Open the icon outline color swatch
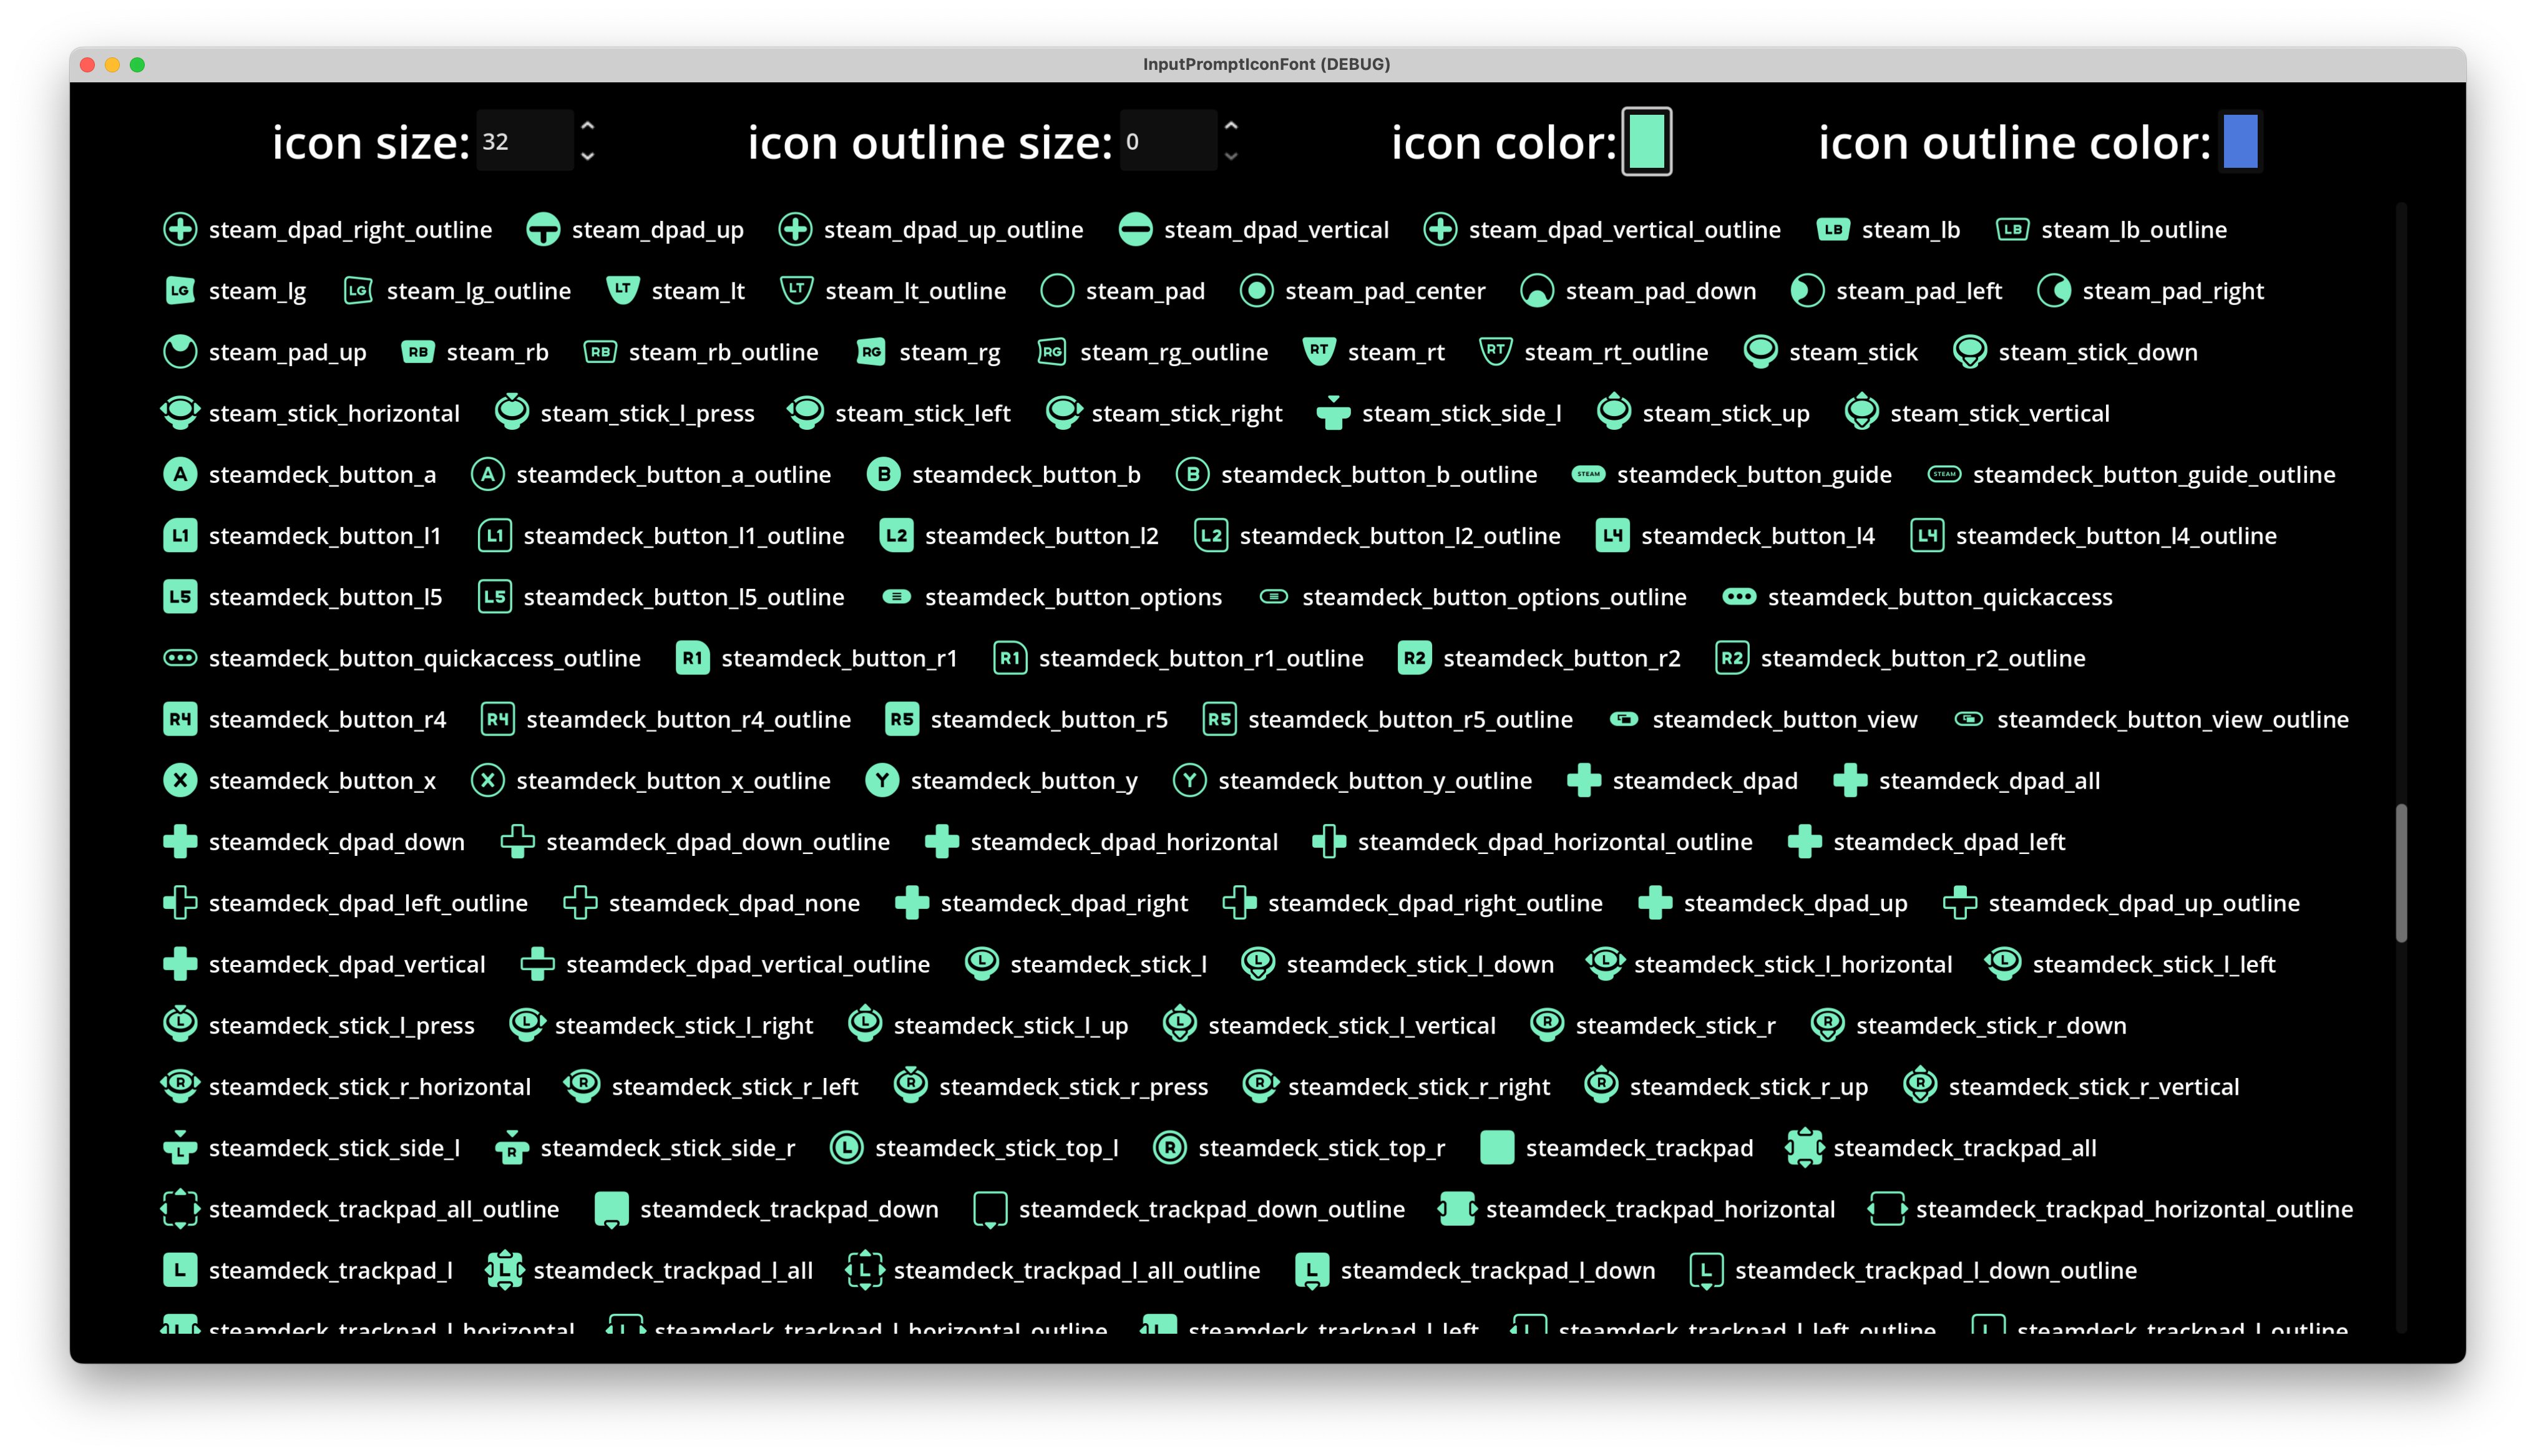Viewport: 2536px width, 1456px height. tap(2240, 142)
